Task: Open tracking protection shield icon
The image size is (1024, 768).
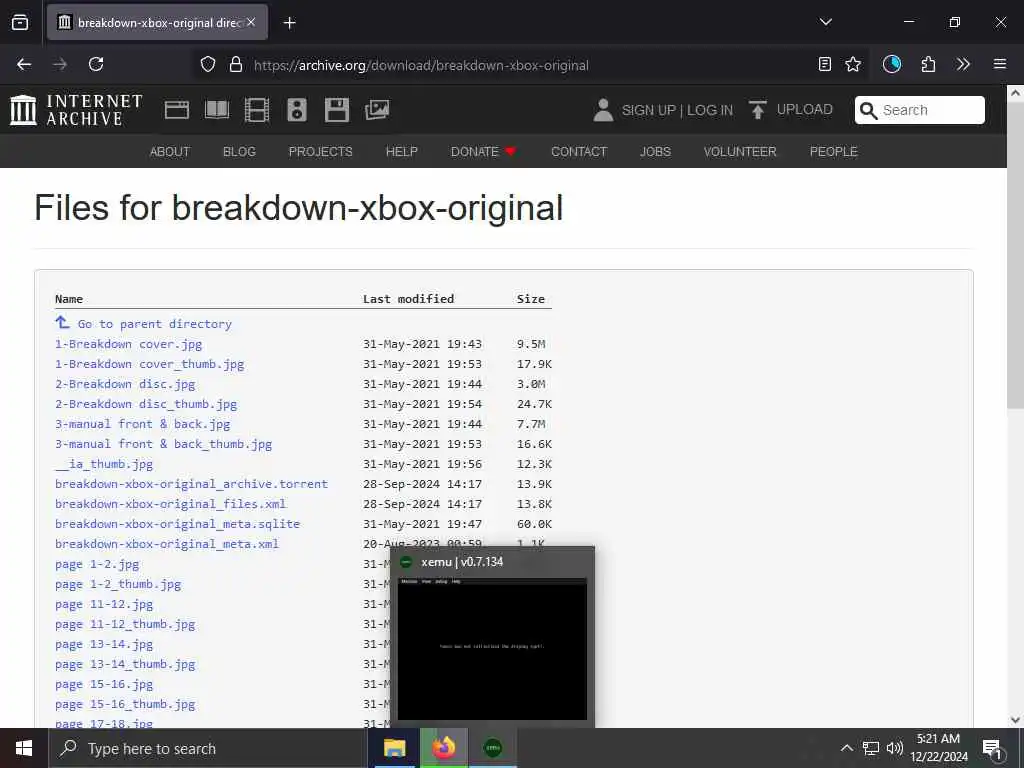Action: [x=208, y=64]
